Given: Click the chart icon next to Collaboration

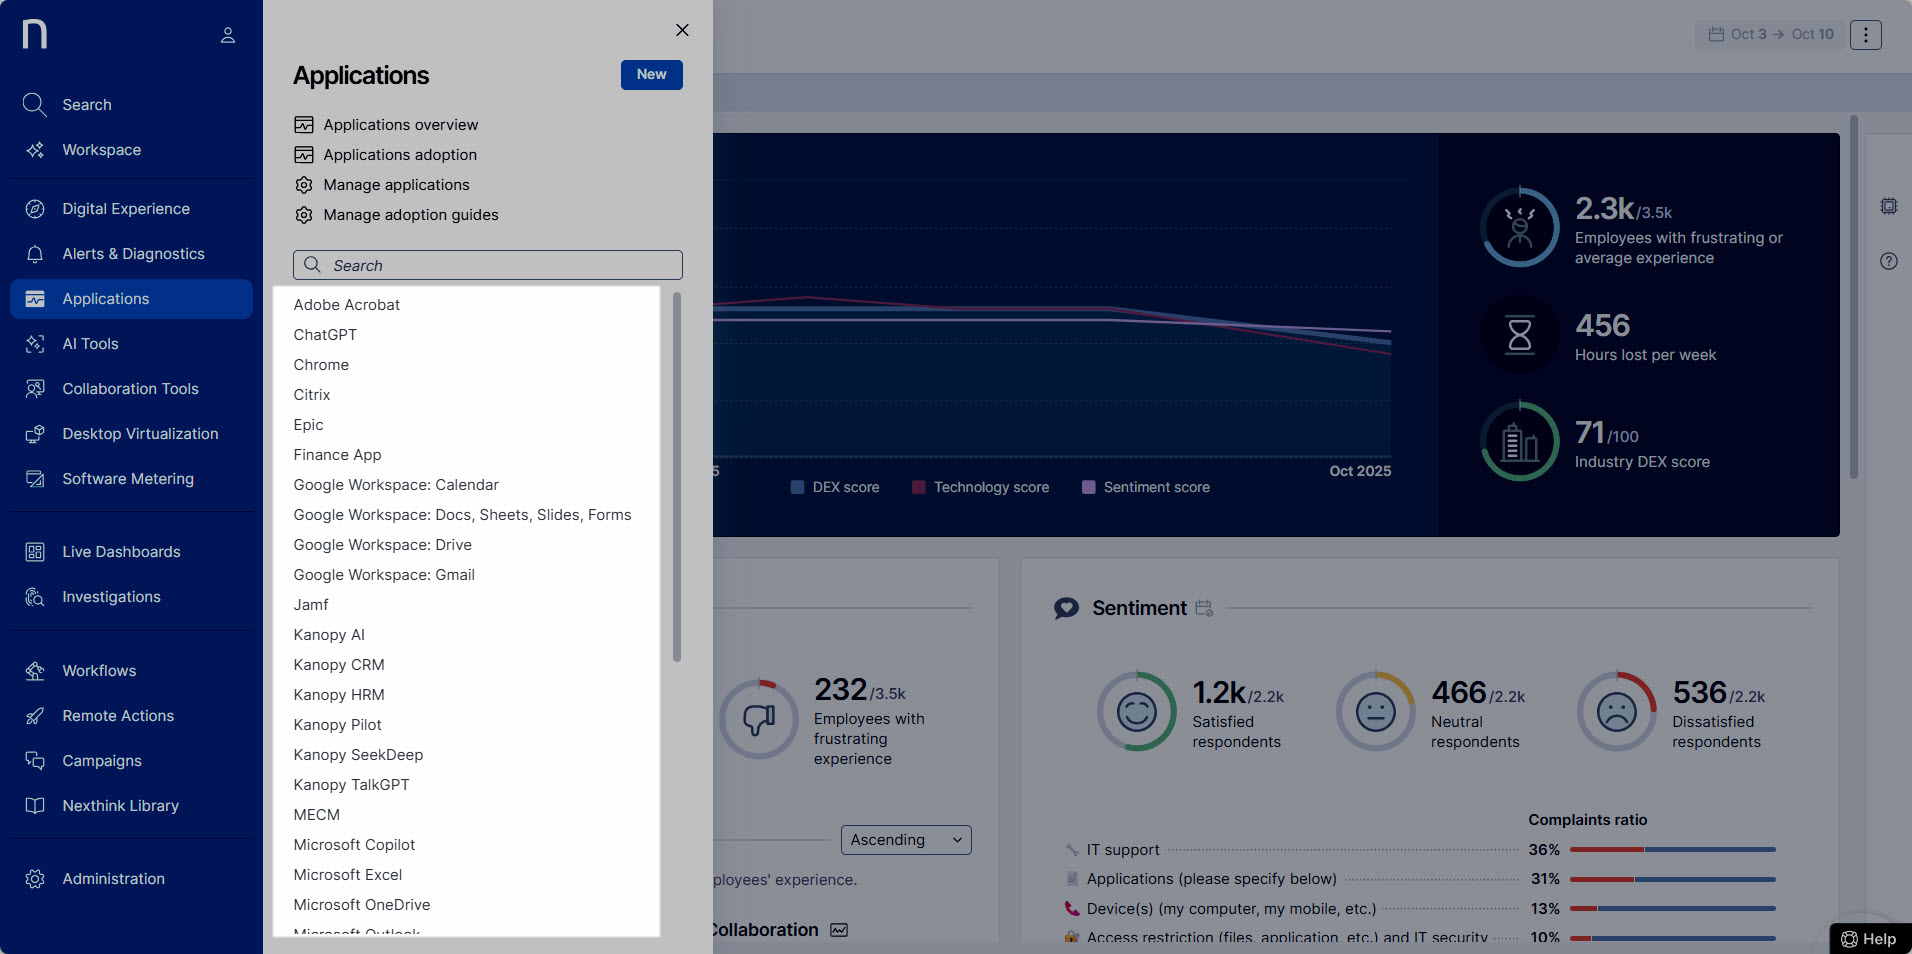Looking at the screenshot, I should coord(839,930).
